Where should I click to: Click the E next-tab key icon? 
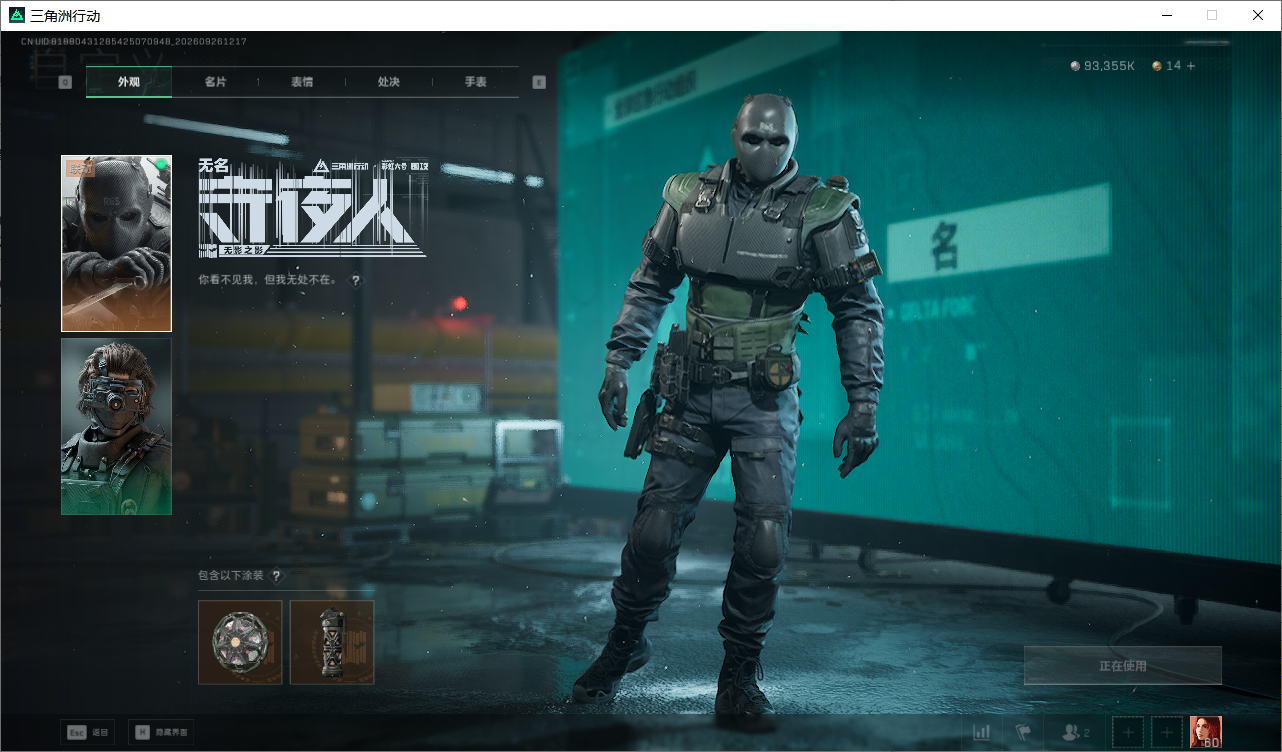coord(539,82)
